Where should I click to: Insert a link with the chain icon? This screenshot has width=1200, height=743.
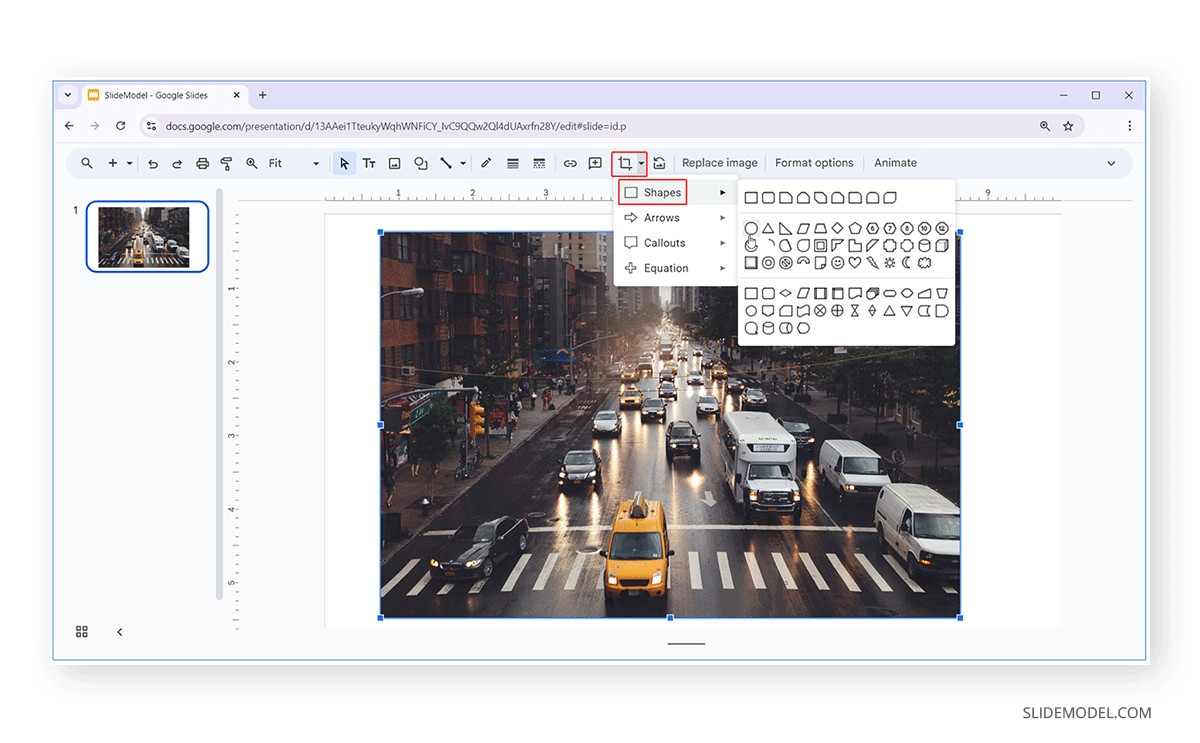pos(570,163)
